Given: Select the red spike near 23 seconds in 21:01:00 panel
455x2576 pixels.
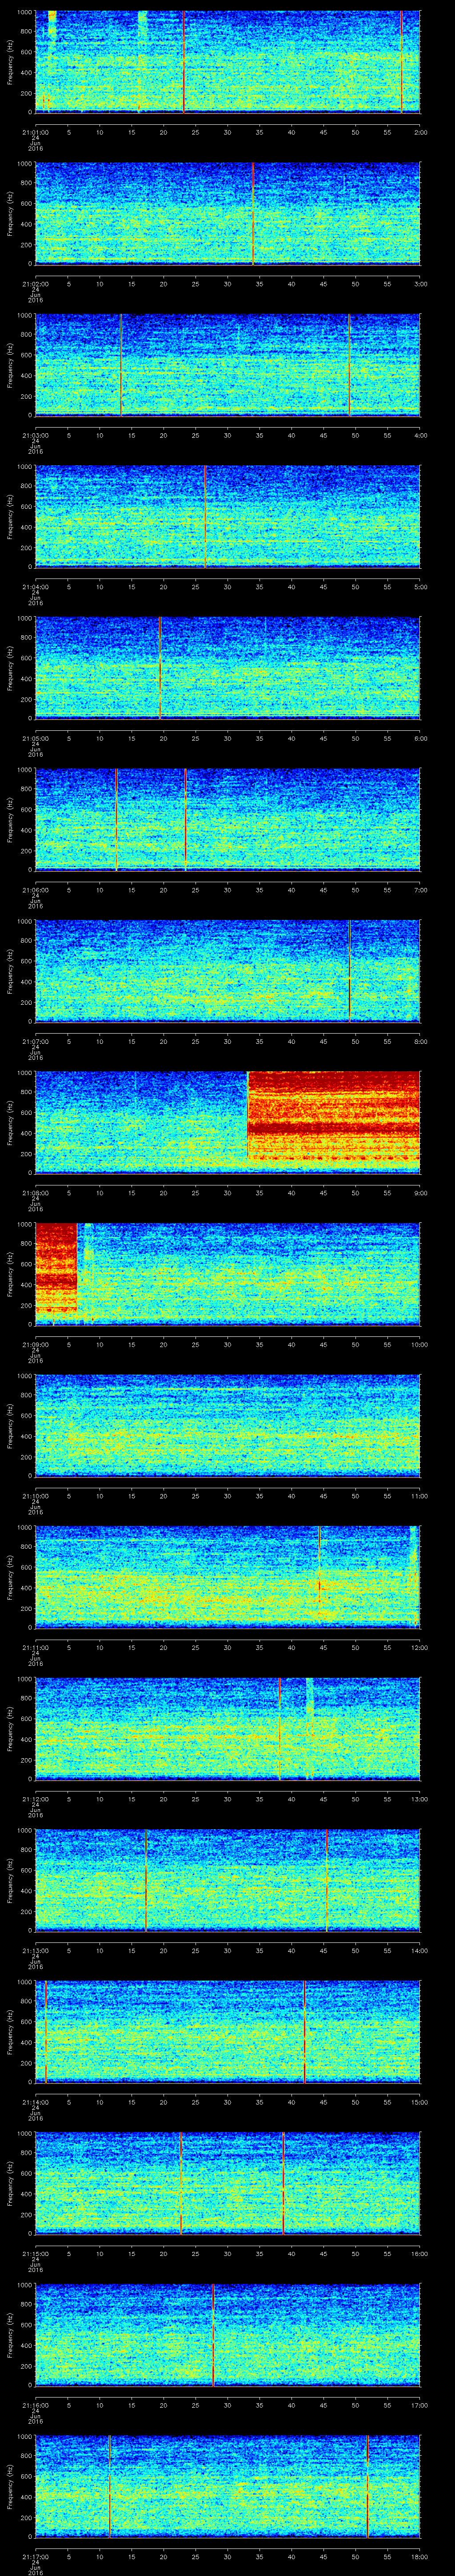Looking at the screenshot, I should (184, 62).
